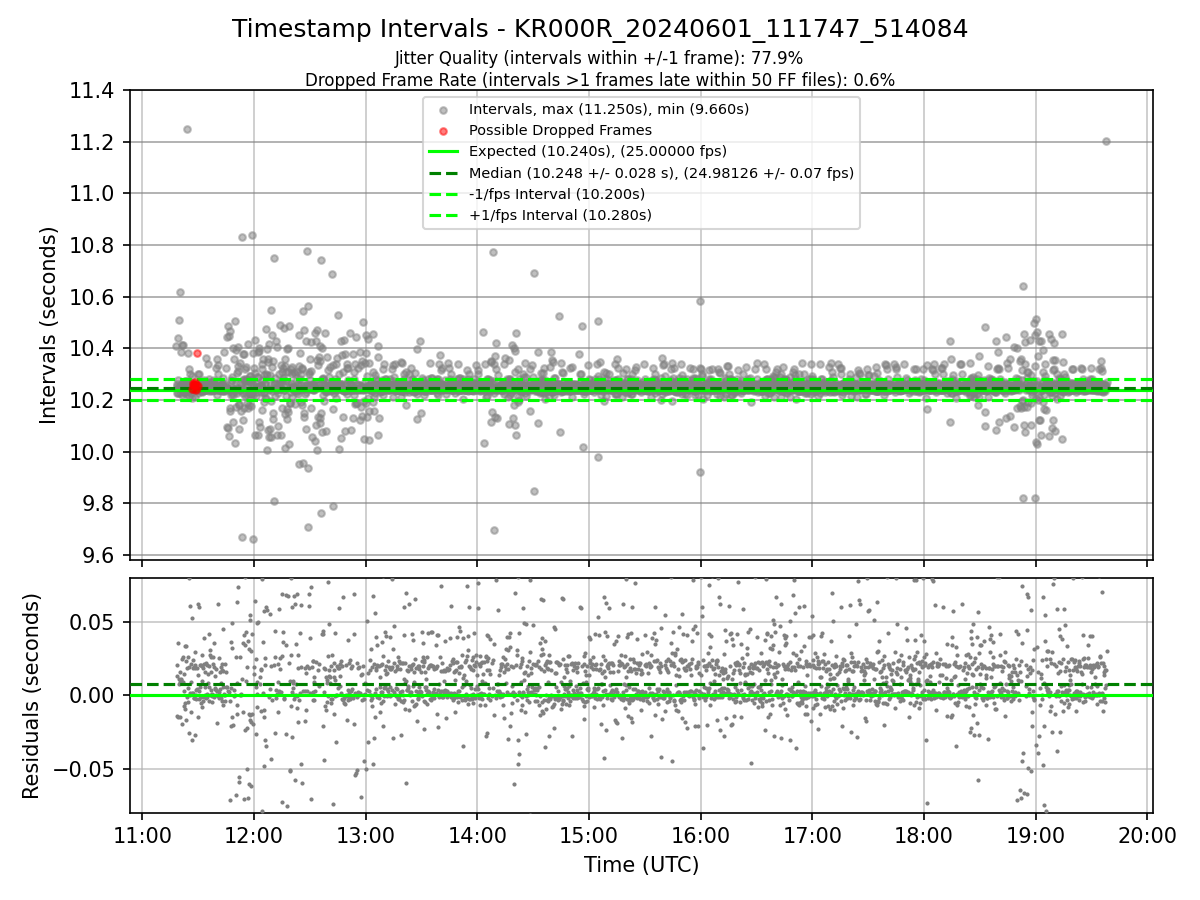1200x900 pixels.
Task: Click the 11.2 s outlier point after 19:30
Action: (x=1106, y=141)
